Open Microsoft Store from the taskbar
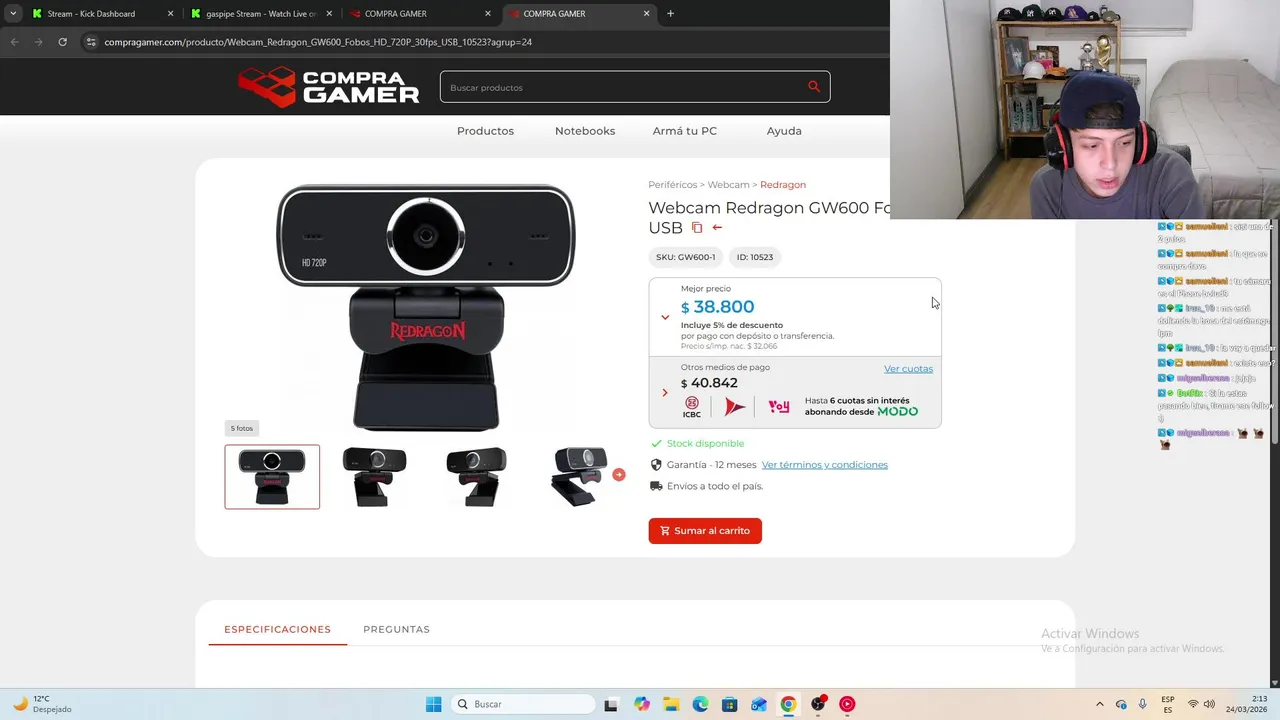This screenshot has height=720, width=1280. [730, 704]
